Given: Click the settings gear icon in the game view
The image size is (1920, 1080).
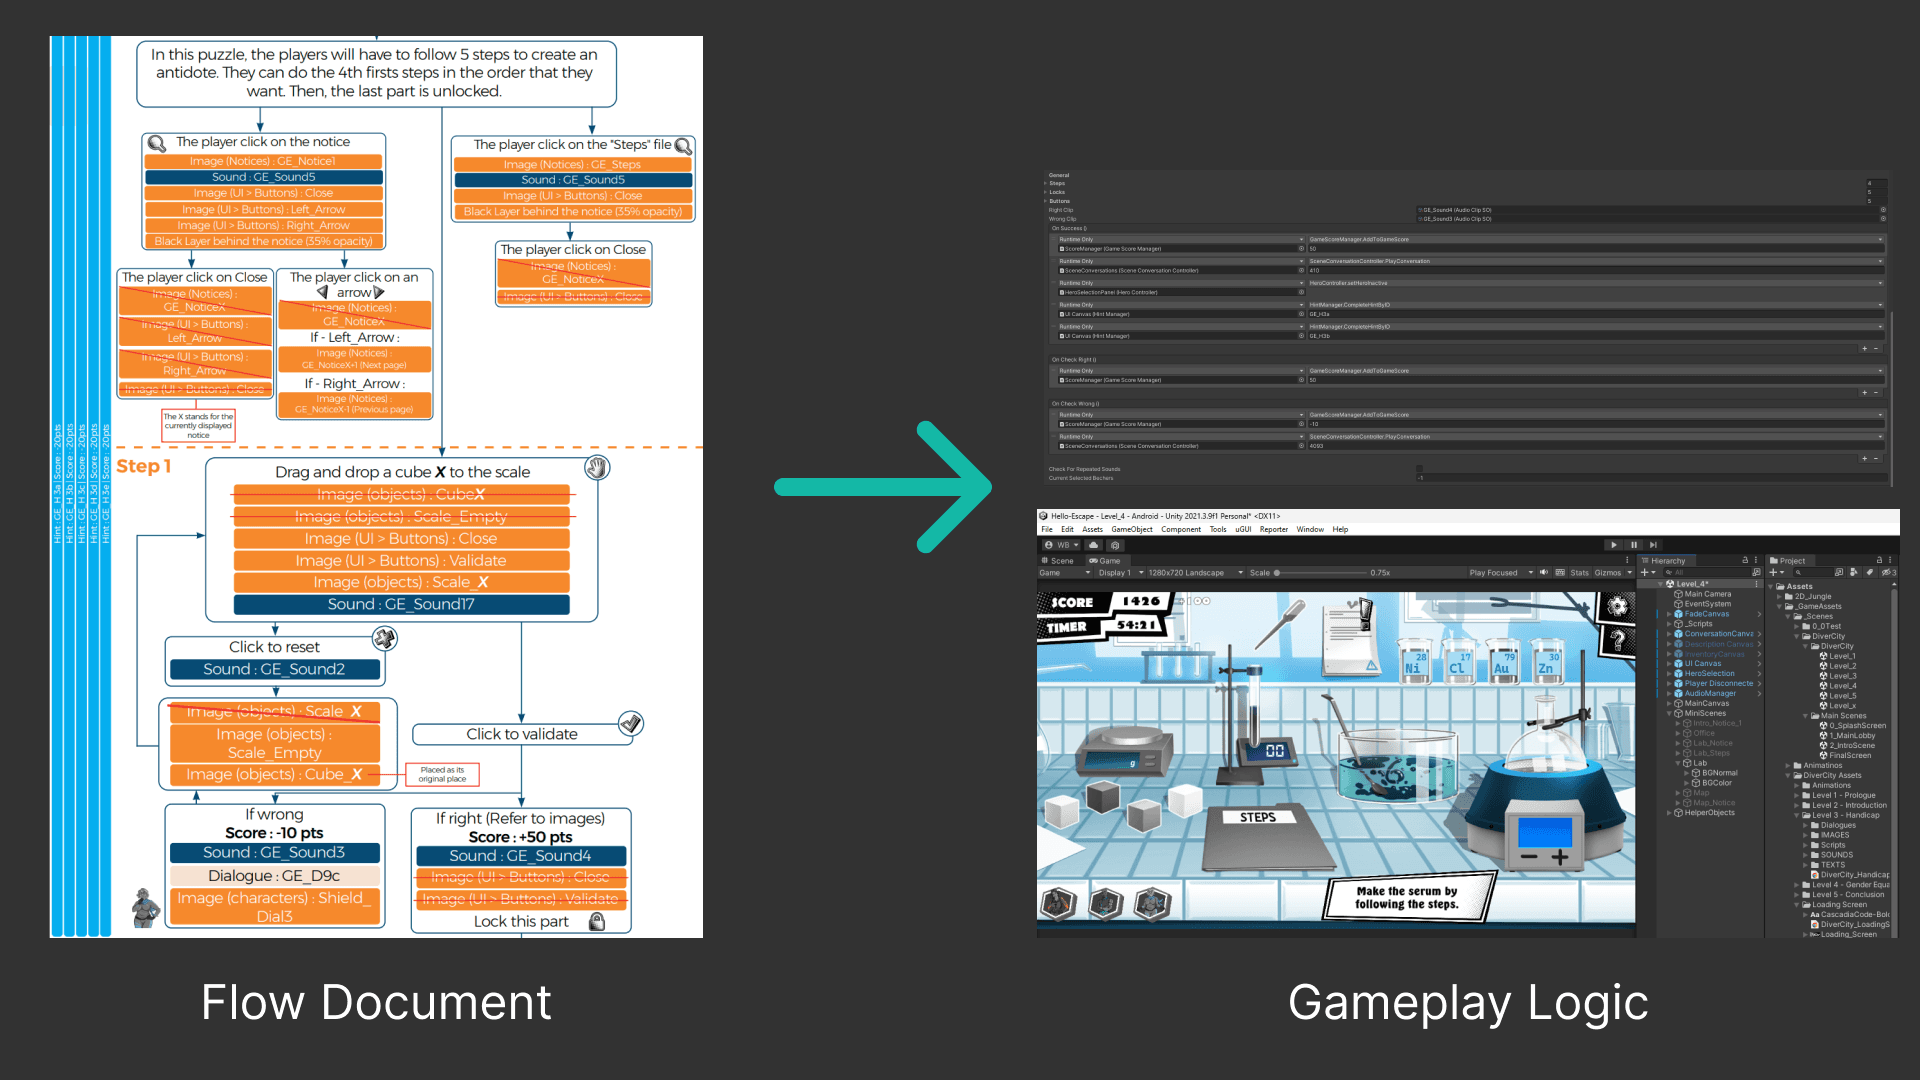Looking at the screenshot, I should click(1617, 606).
